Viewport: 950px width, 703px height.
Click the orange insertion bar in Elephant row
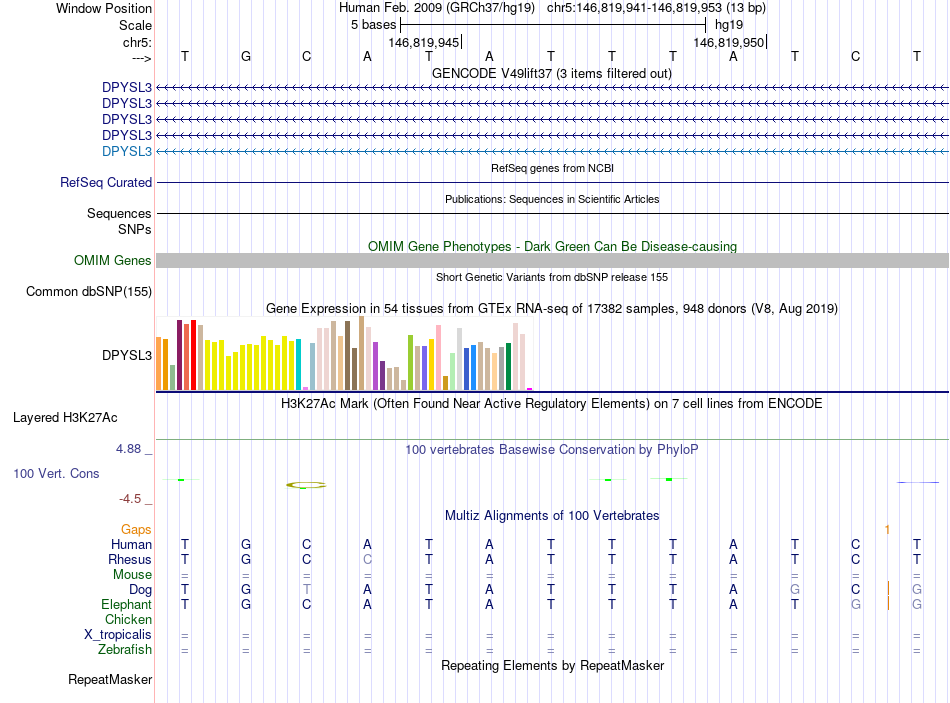tap(888, 604)
